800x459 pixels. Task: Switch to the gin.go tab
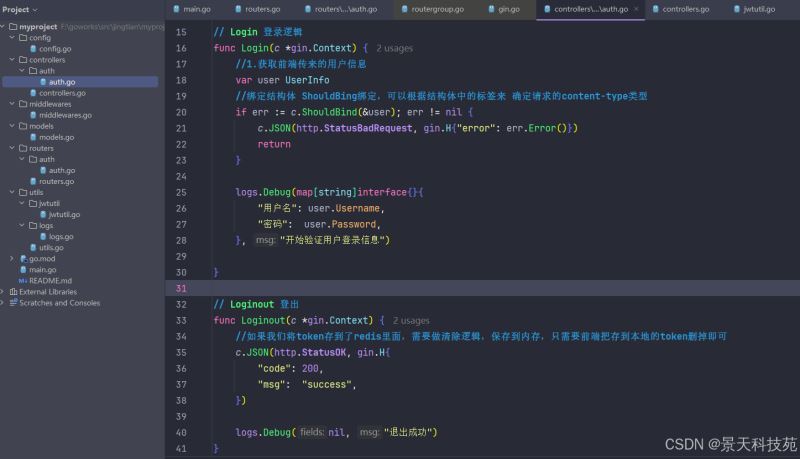coord(504,9)
